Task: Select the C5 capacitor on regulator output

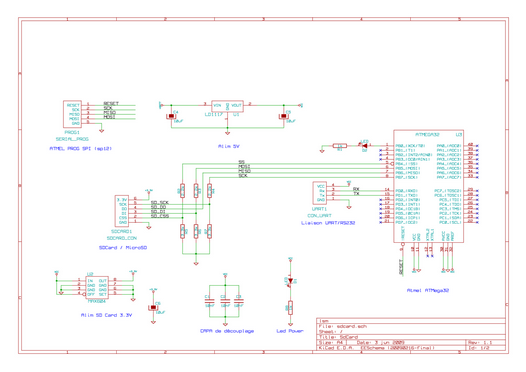Action: 284,116
